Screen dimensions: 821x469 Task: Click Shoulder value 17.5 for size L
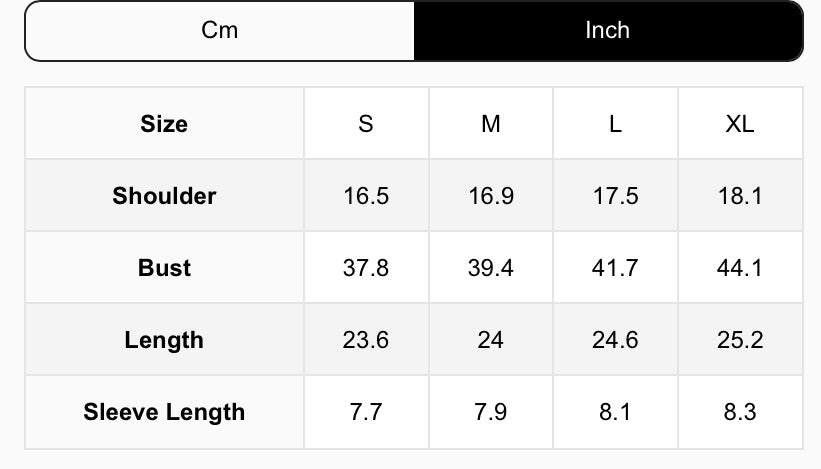point(615,196)
